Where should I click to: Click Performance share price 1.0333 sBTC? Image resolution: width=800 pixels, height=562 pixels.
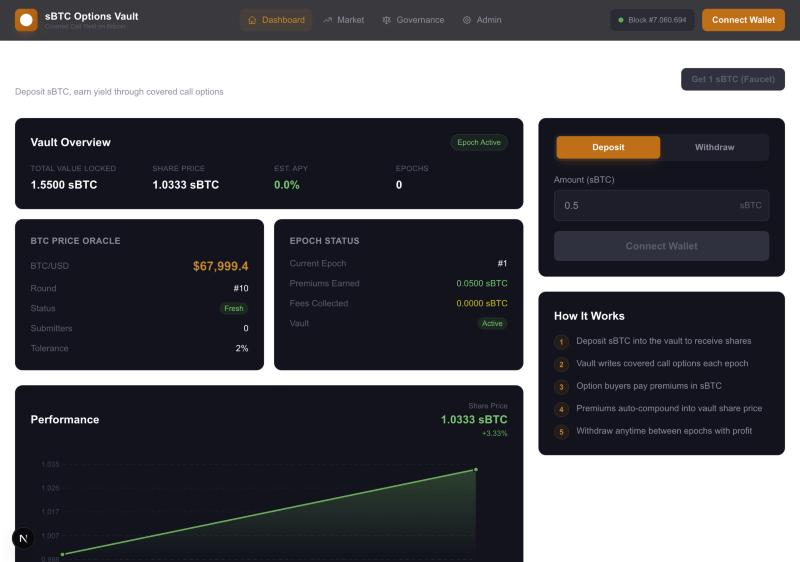pyautogui.click(x=474, y=419)
